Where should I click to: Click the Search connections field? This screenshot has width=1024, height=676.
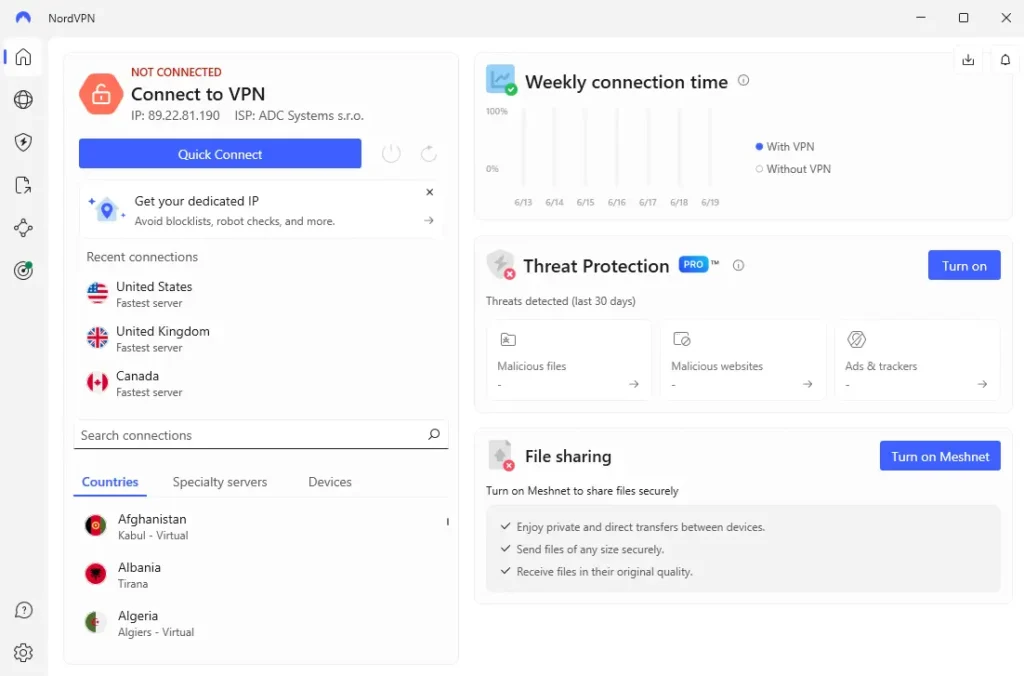pos(250,435)
